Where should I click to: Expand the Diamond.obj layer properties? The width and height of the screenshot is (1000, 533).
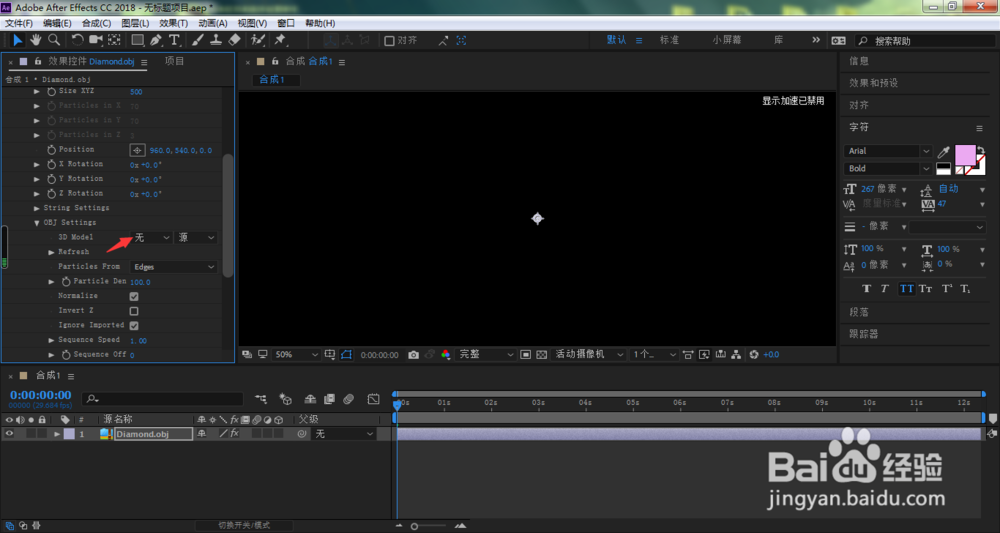[x=57, y=434]
